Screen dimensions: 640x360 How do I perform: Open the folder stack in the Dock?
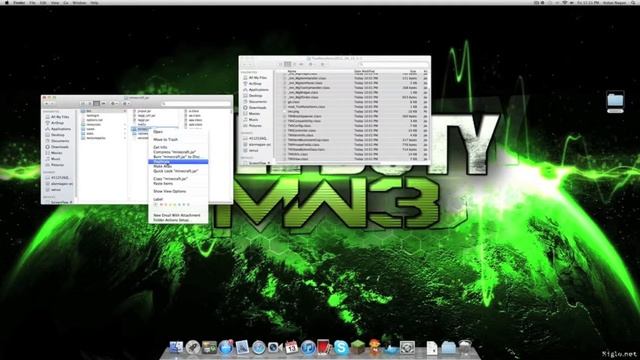pos(449,347)
